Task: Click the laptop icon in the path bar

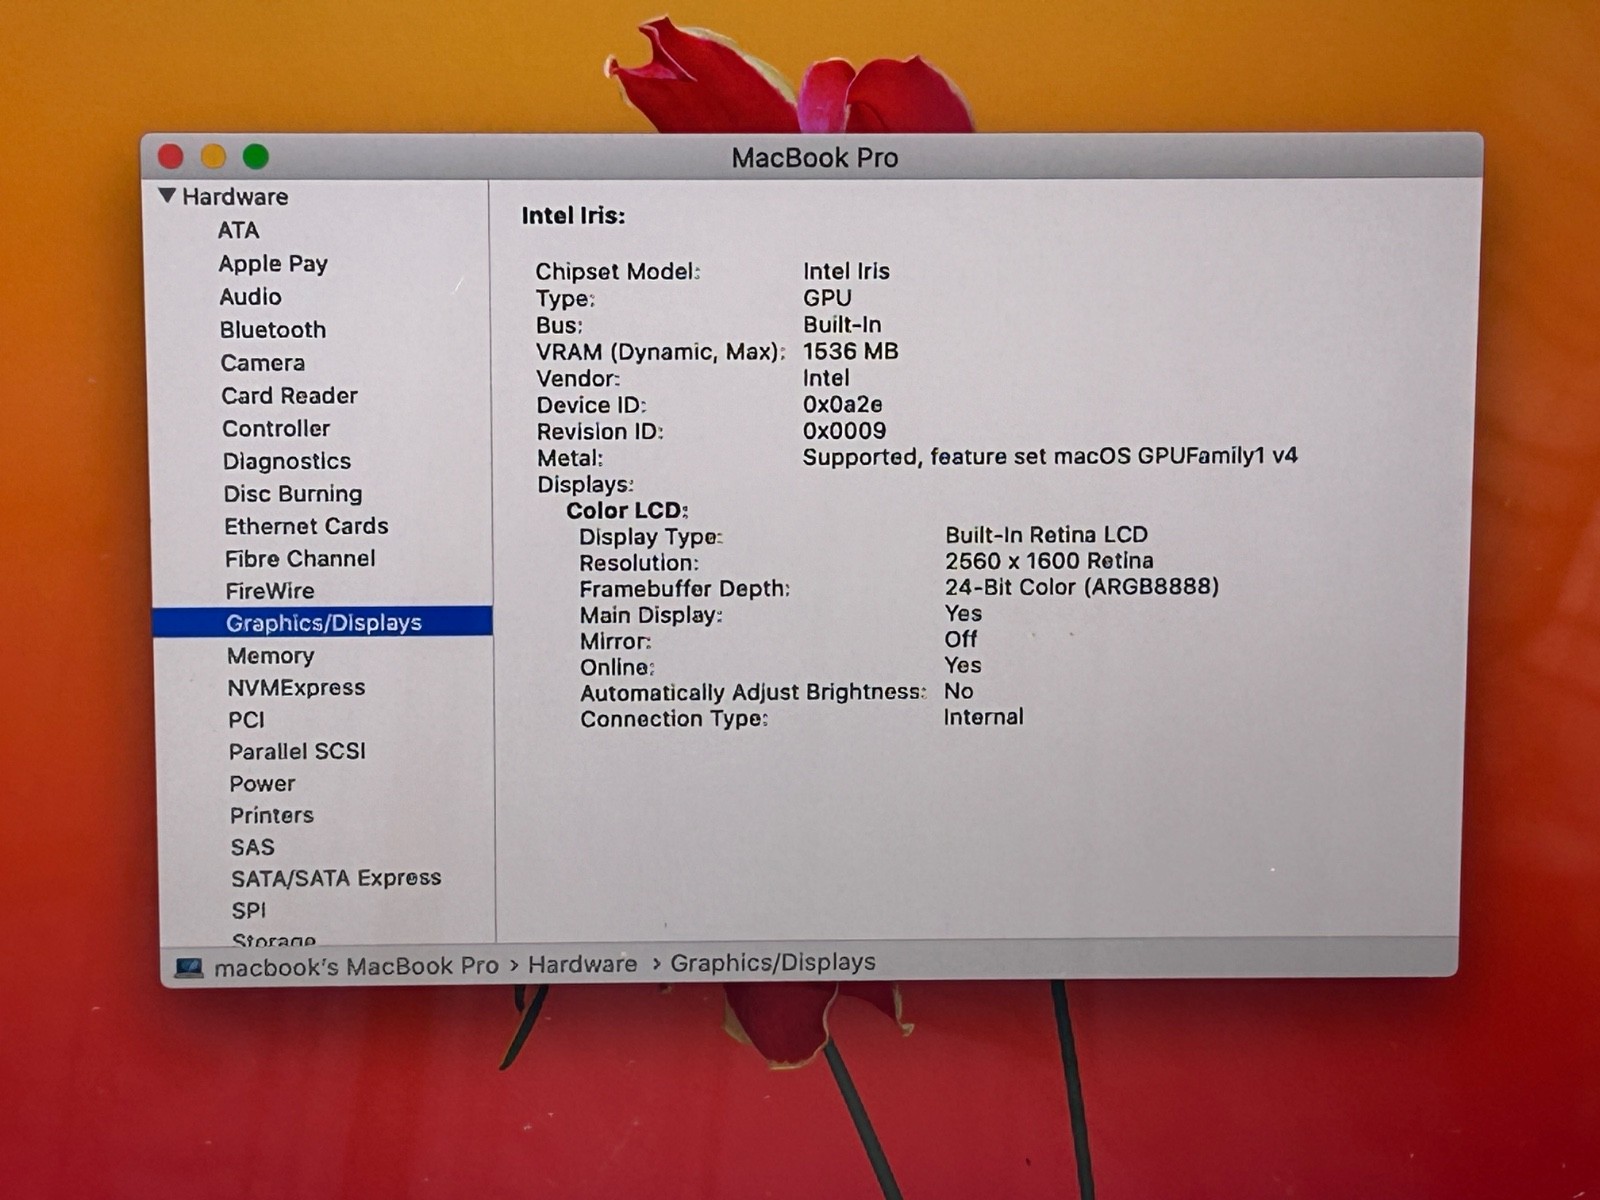Action: (189, 967)
